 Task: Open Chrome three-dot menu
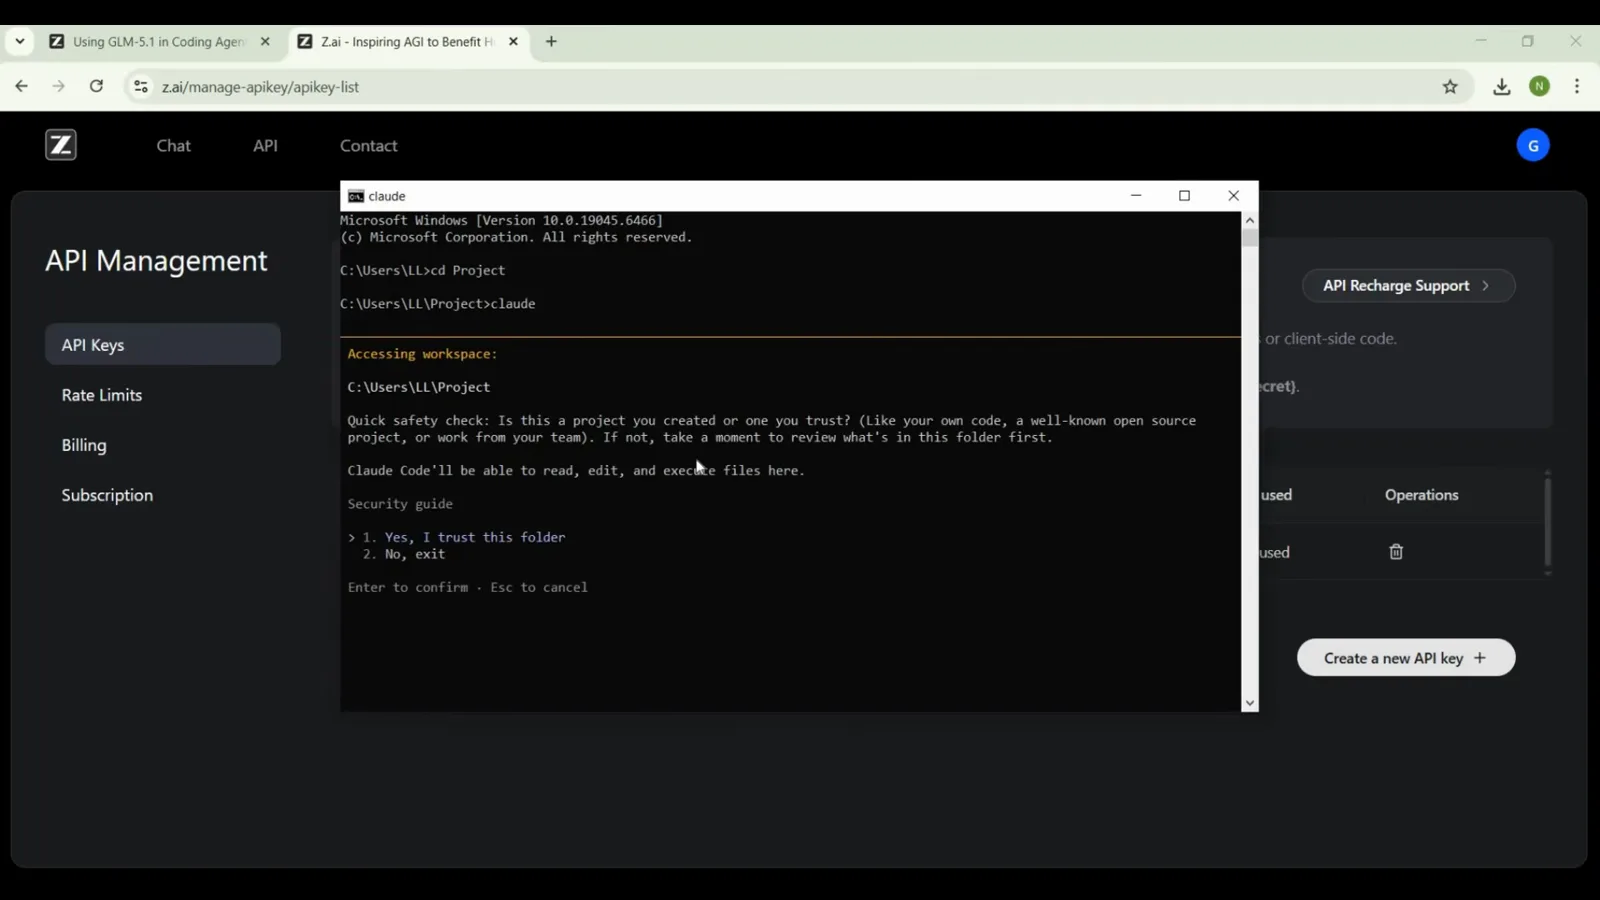[x=1577, y=87]
